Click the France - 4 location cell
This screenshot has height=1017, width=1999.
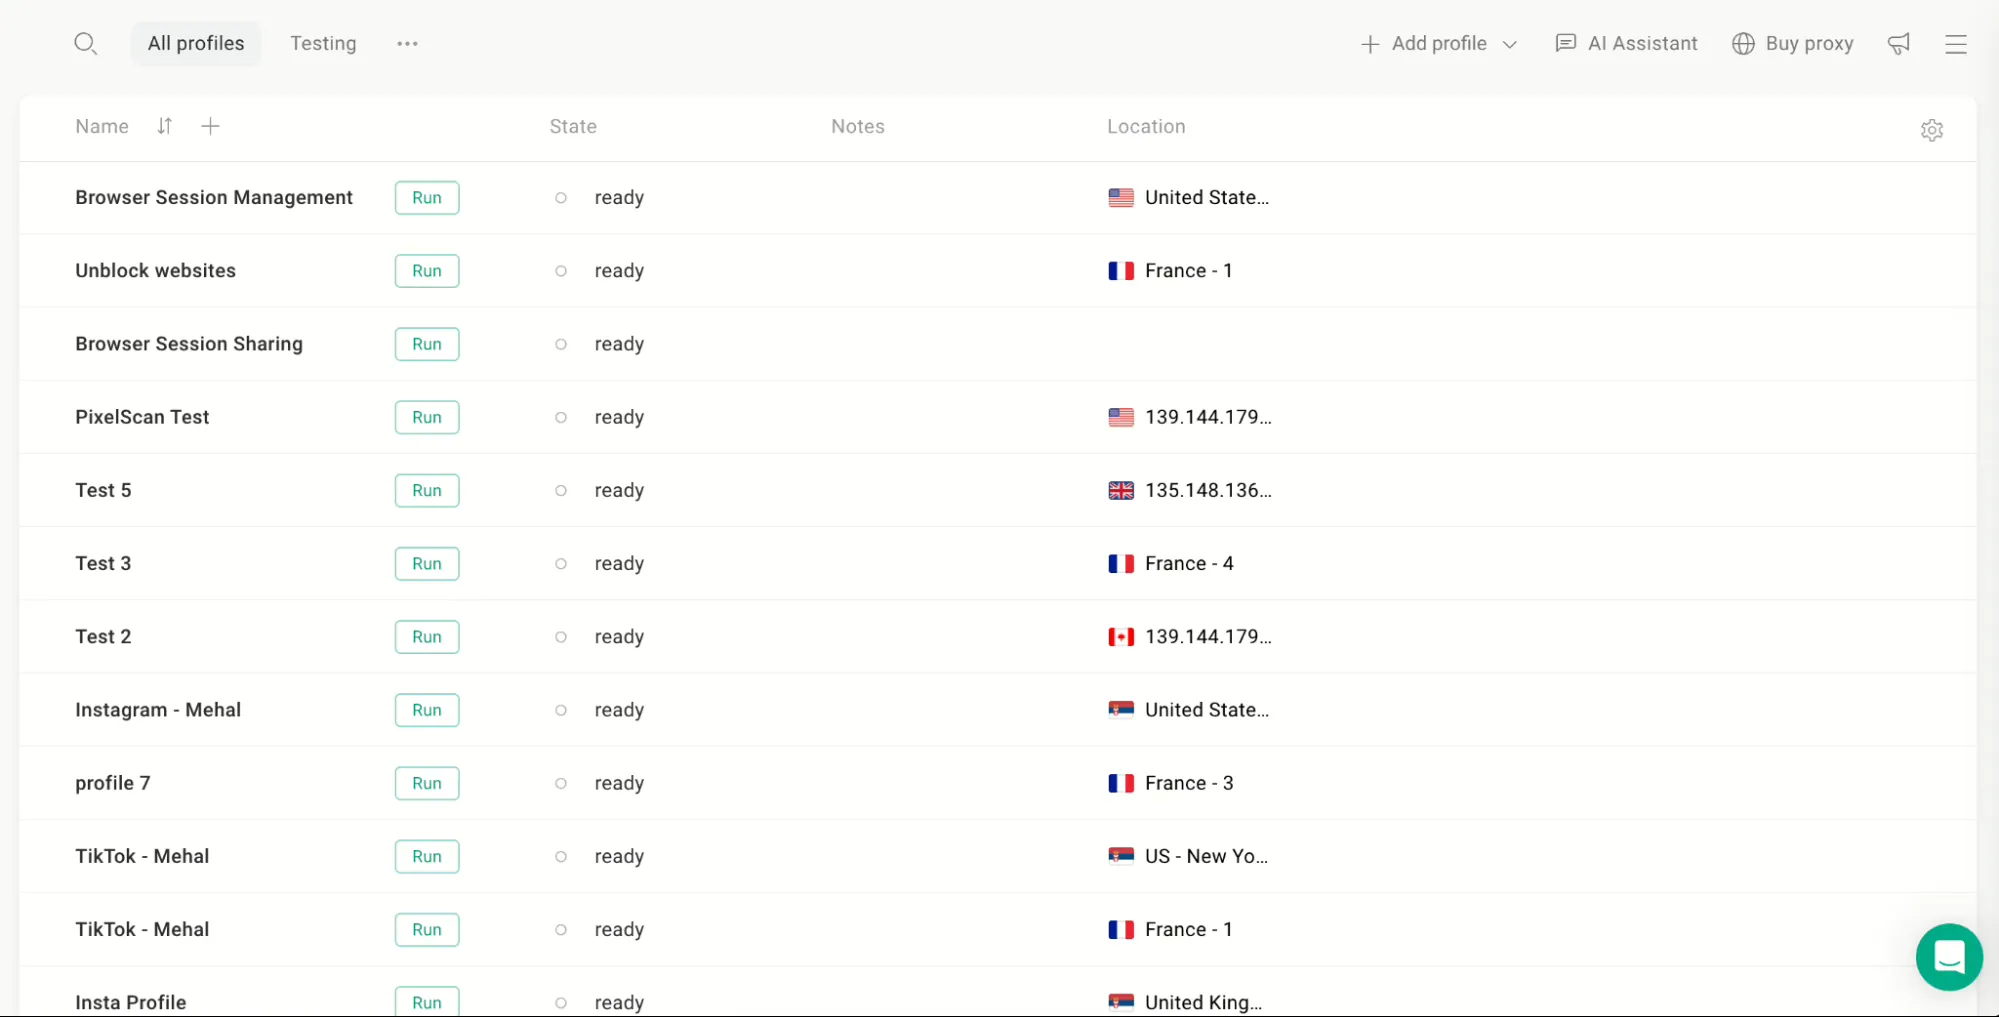(x=1171, y=563)
